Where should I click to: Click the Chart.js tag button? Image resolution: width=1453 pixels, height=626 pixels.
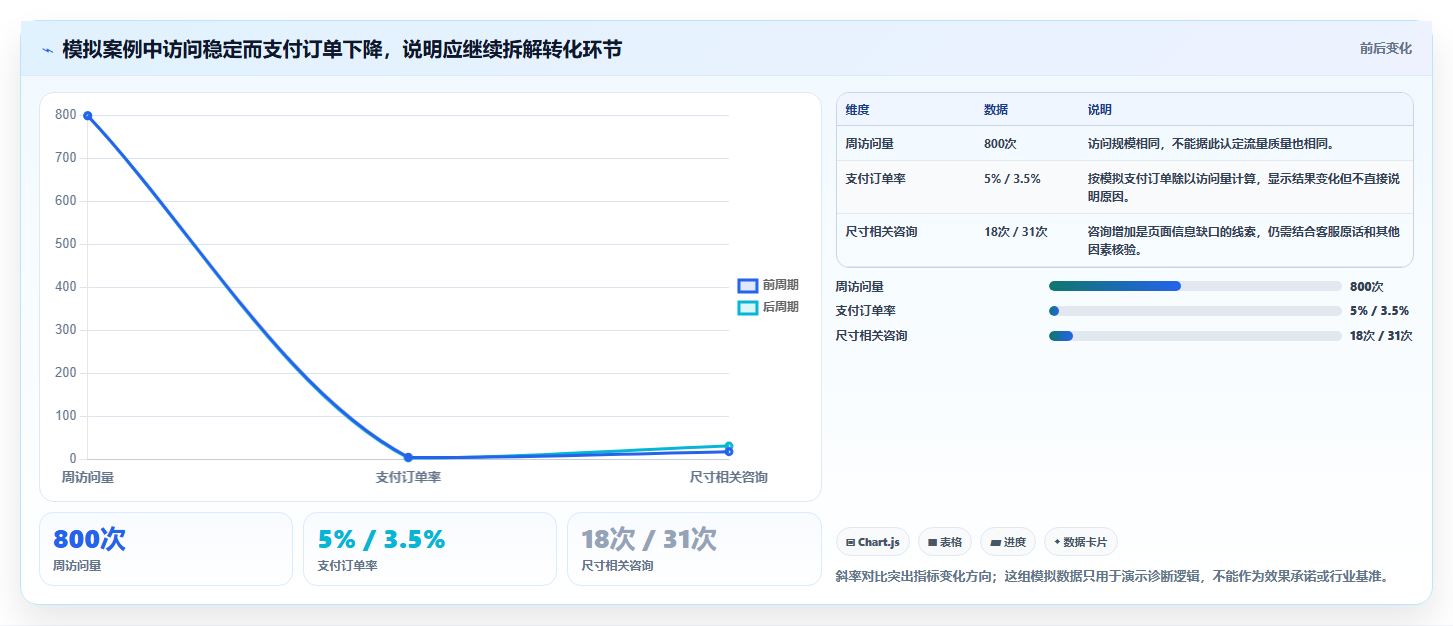[x=873, y=542]
